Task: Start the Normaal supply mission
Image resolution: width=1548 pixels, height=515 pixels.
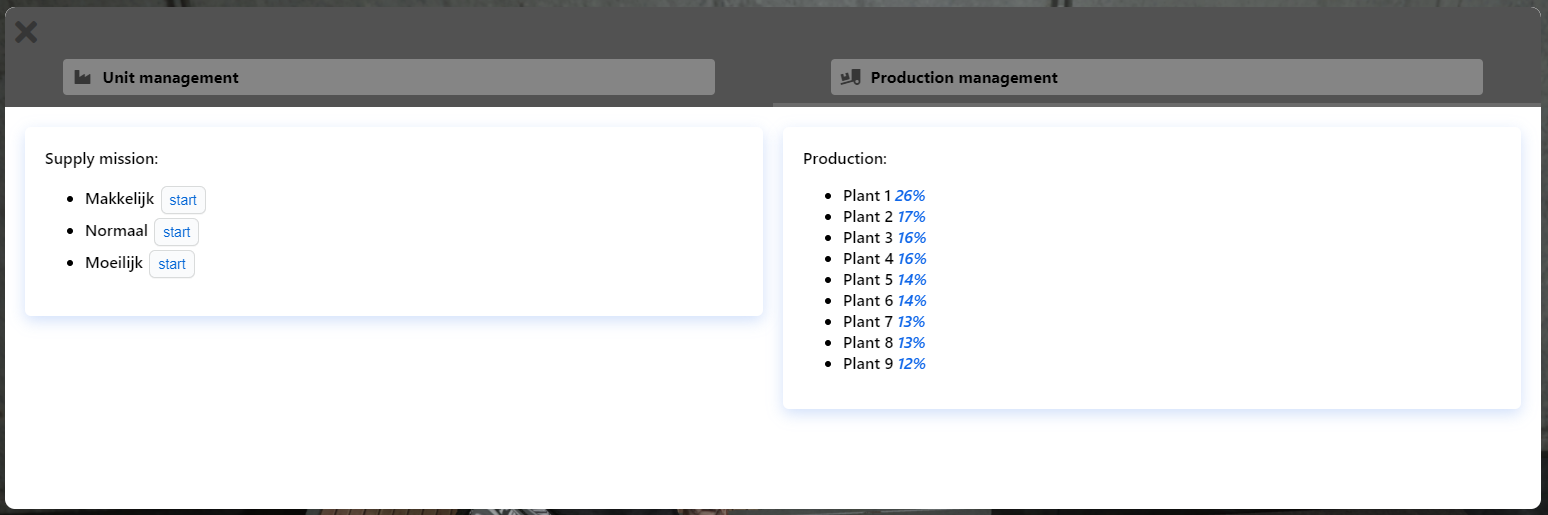Action: click(176, 232)
